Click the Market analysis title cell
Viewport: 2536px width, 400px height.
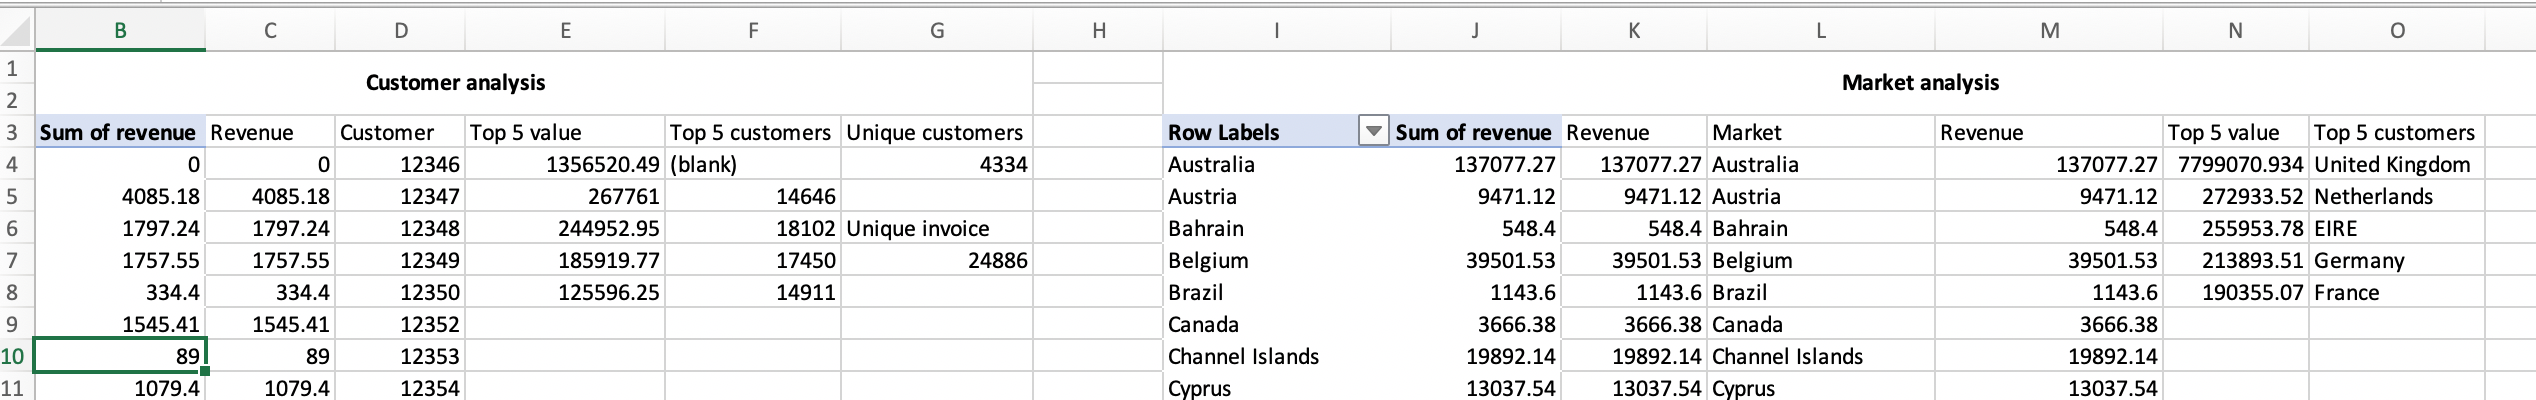pos(1920,83)
